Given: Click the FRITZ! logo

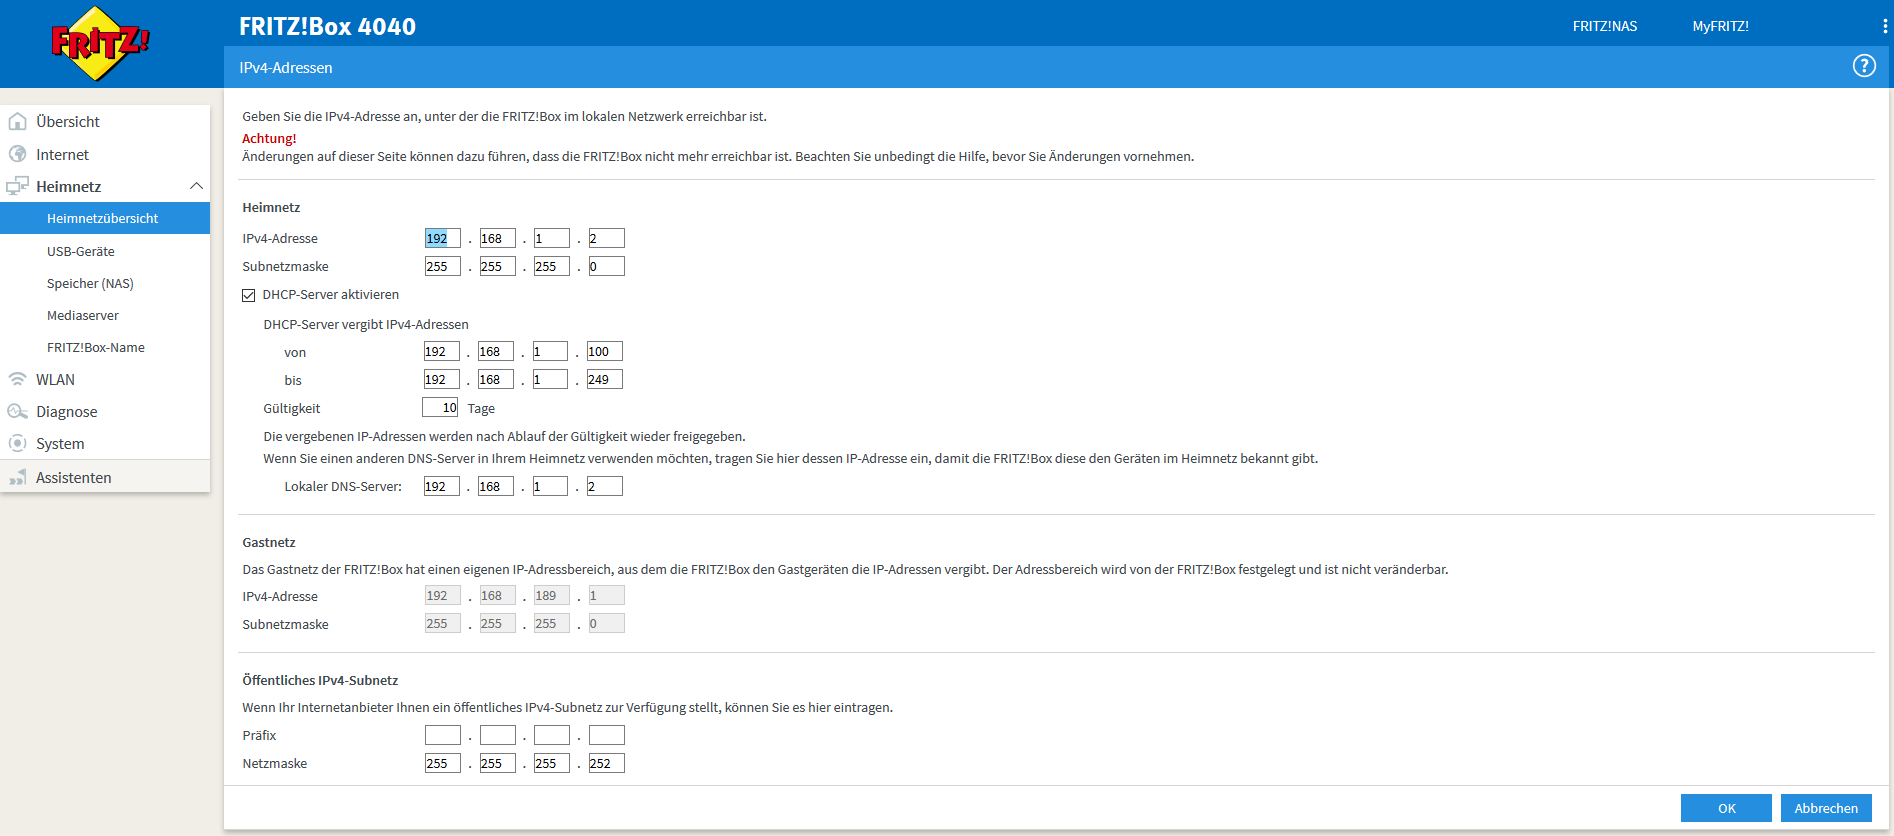Looking at the screenshot, I should 100,43.
